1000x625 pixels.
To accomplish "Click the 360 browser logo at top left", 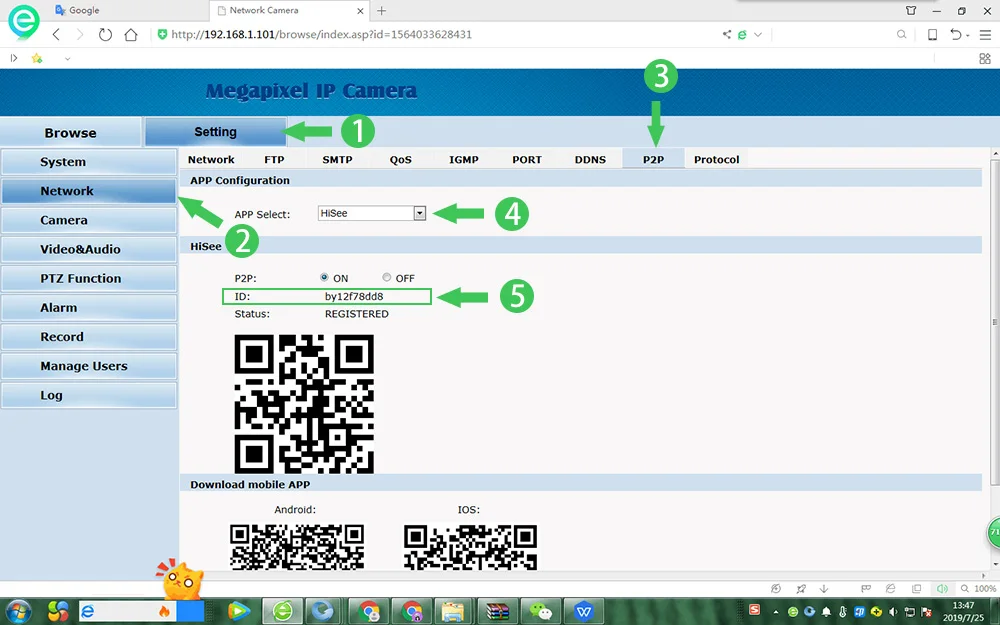I will 24,22.
